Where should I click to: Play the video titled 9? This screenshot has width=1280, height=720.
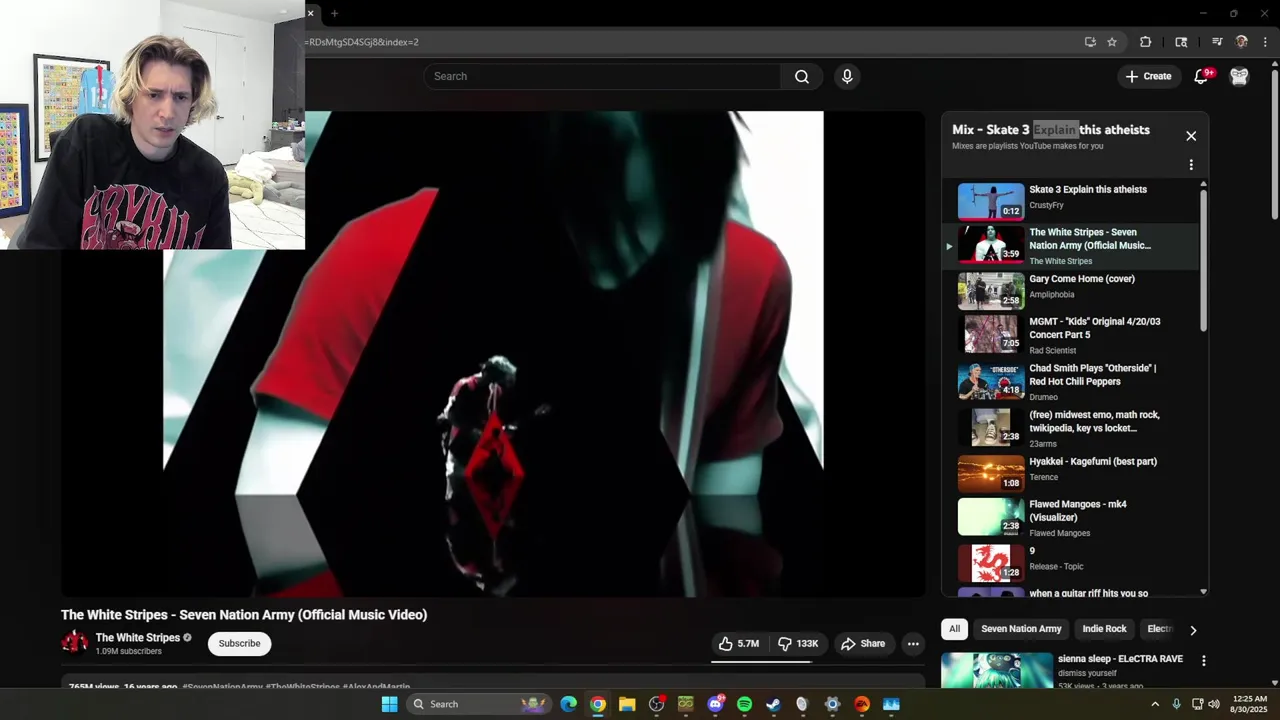pos(1070,561)
